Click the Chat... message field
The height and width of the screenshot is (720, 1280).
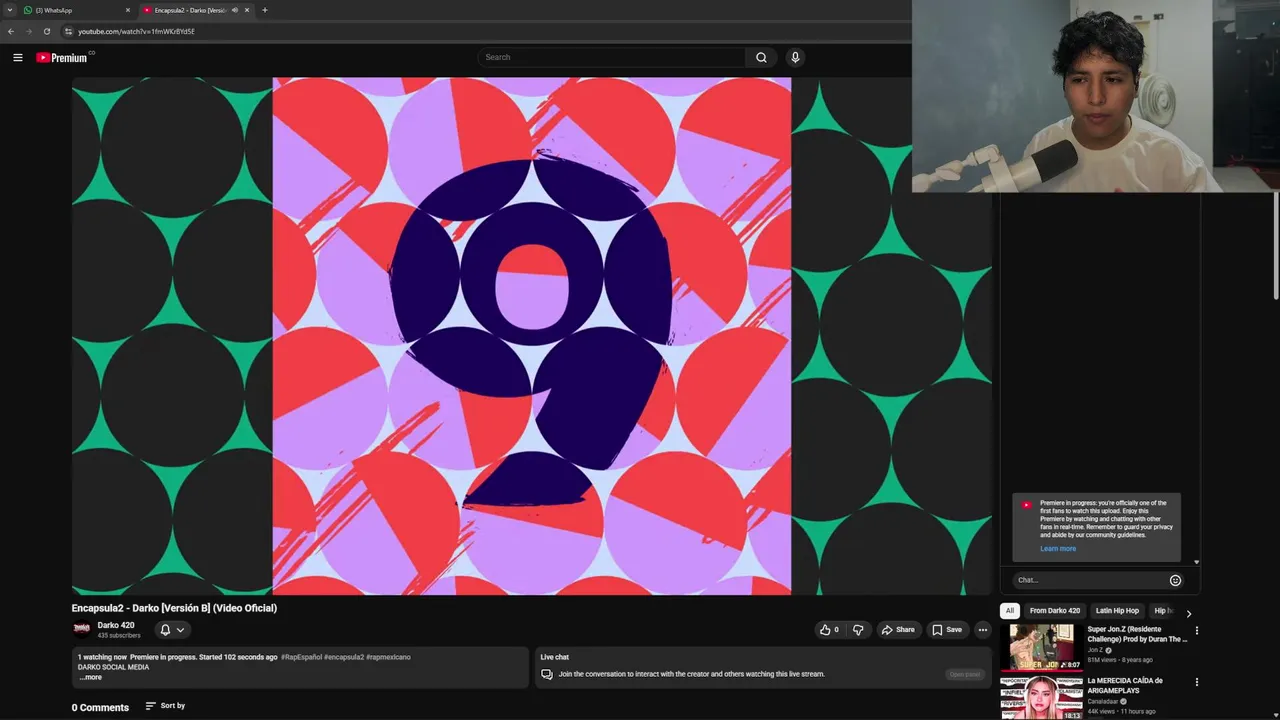pos(1090,580)
